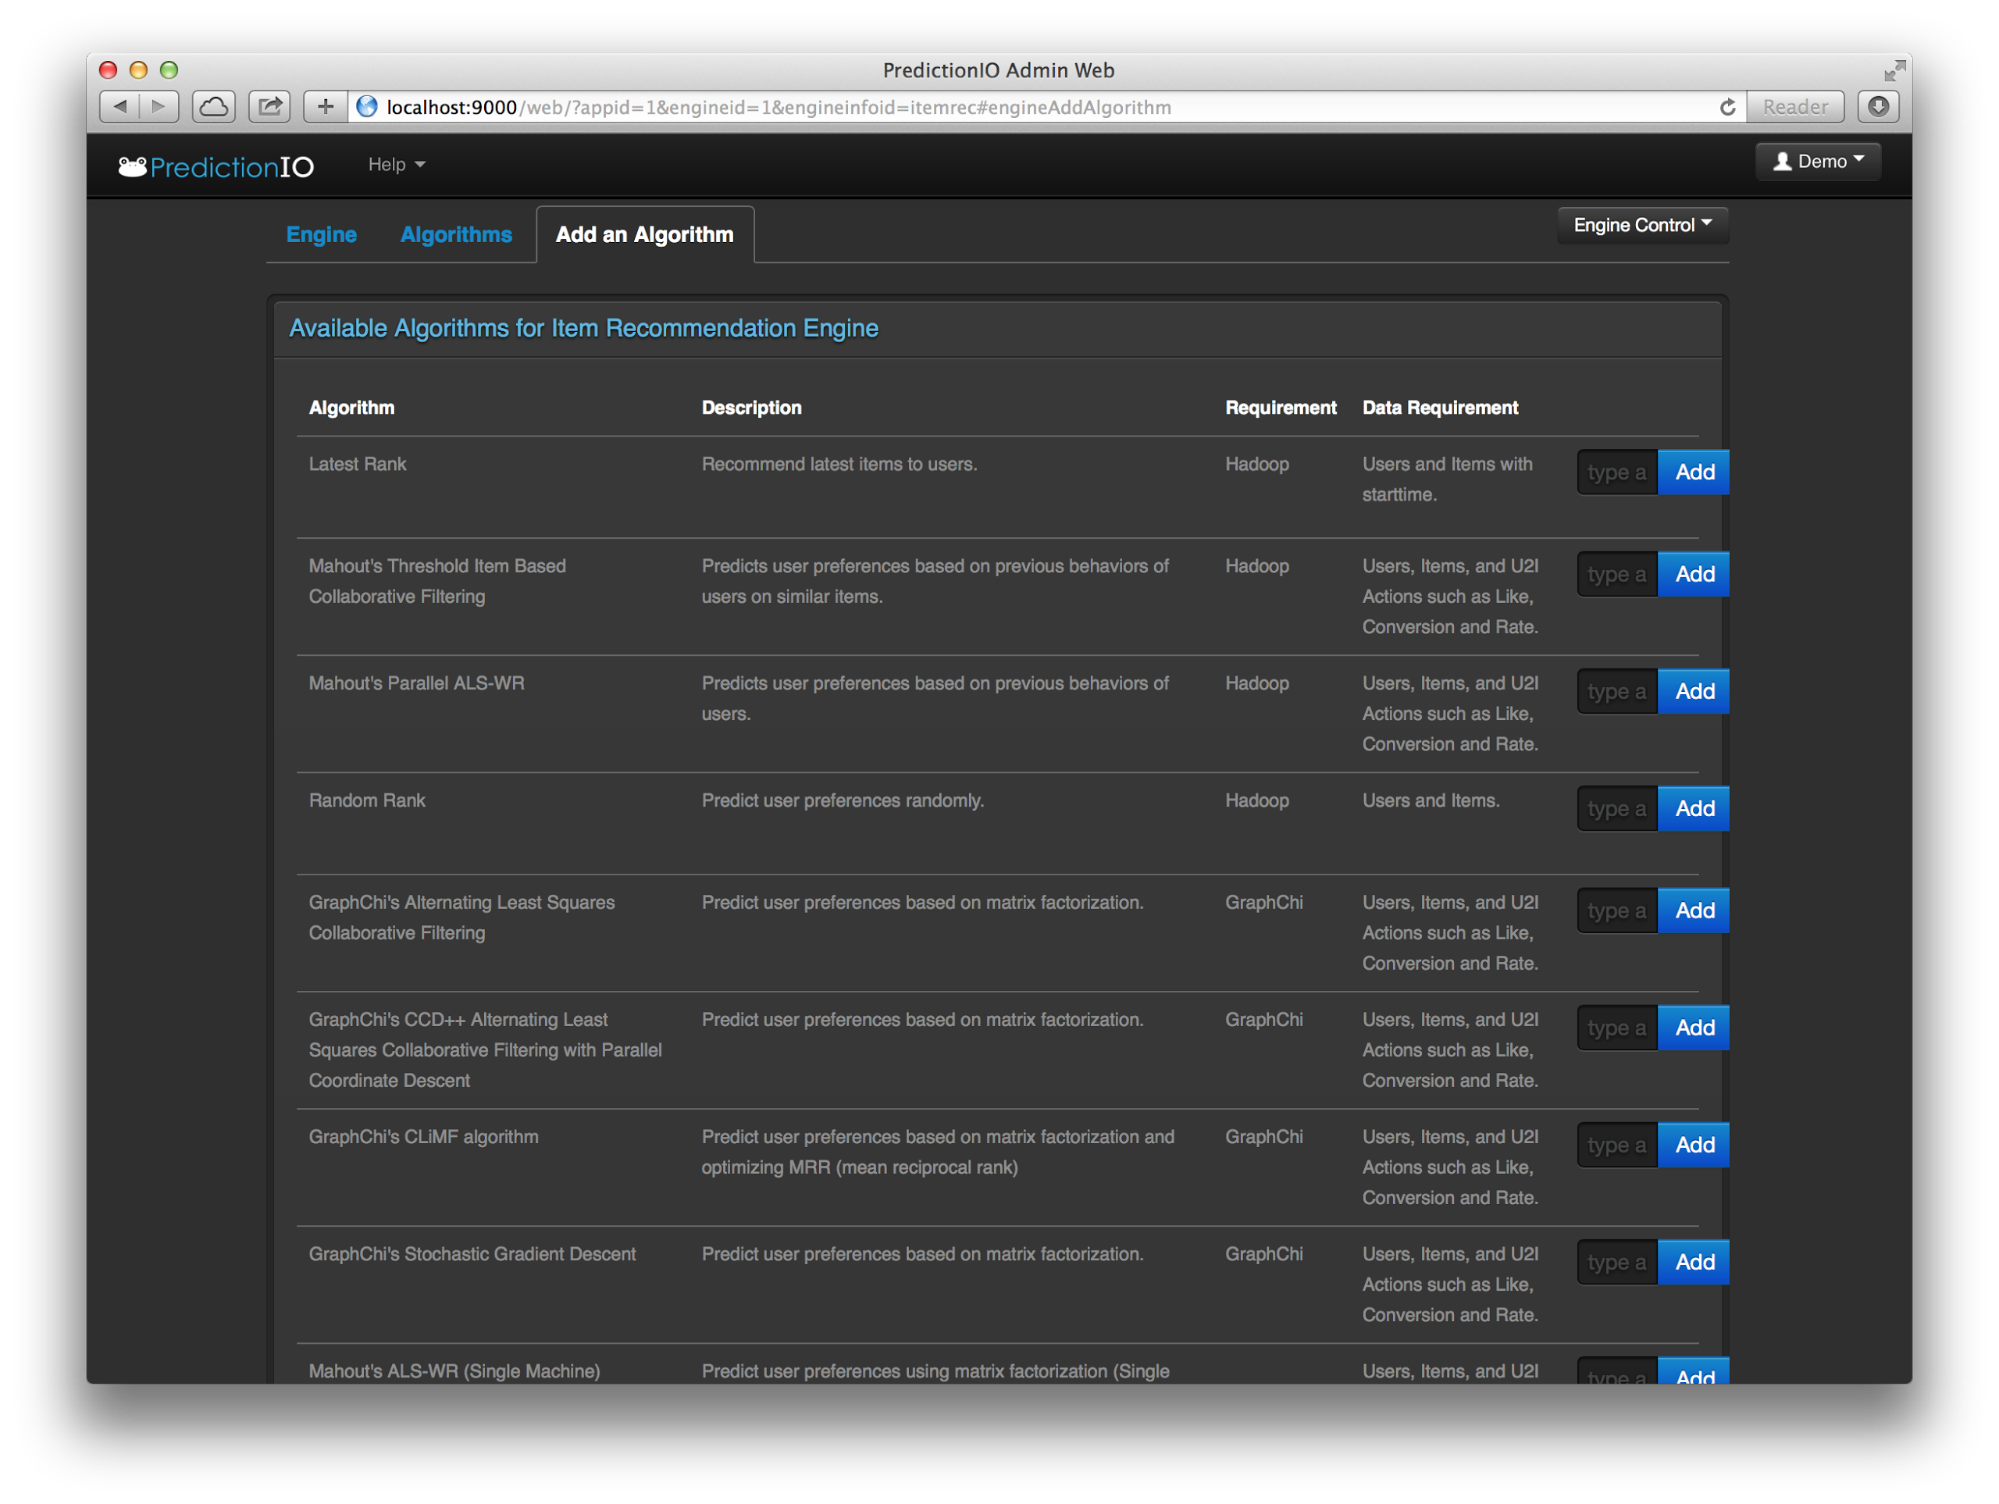Enter full screen with corner arrows icon
1999x1504 pixels.
pos(1893,70)
